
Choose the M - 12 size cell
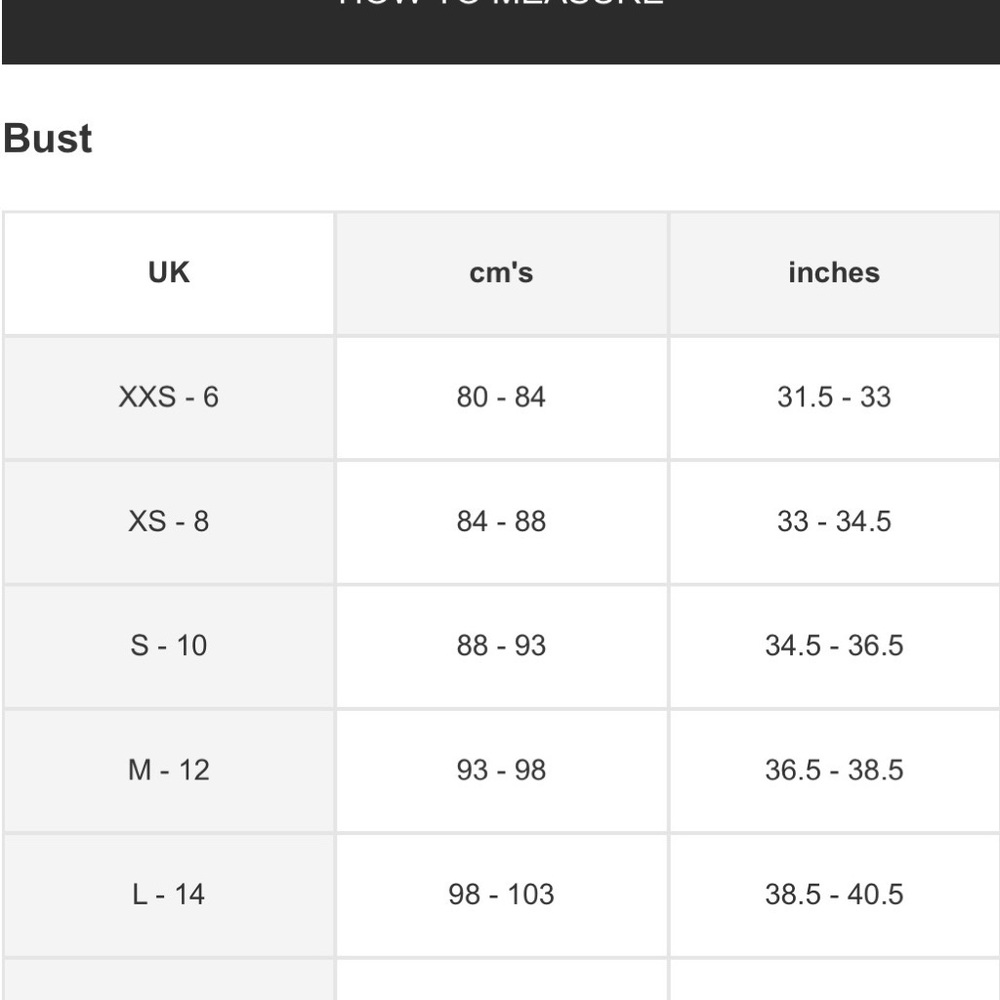coord(168,769)
